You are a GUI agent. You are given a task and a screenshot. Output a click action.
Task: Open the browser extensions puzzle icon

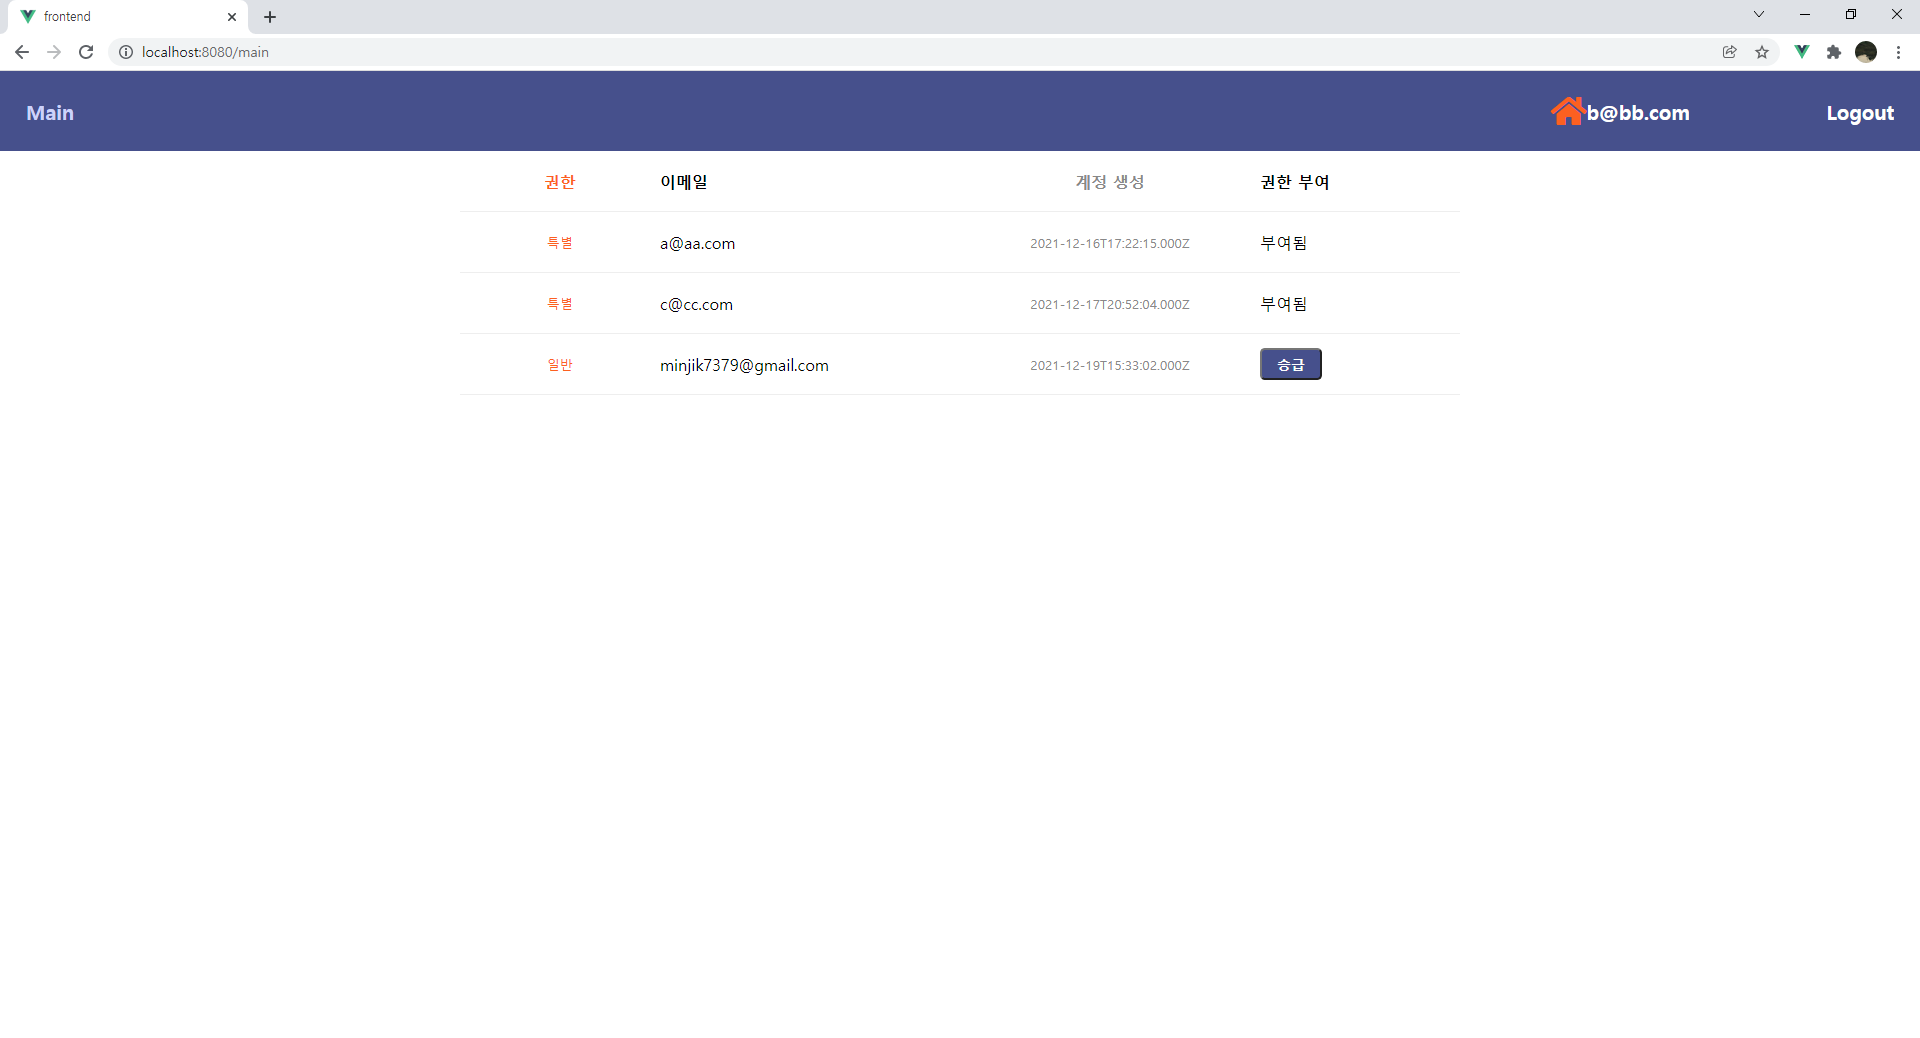[x=1835, y=52]
